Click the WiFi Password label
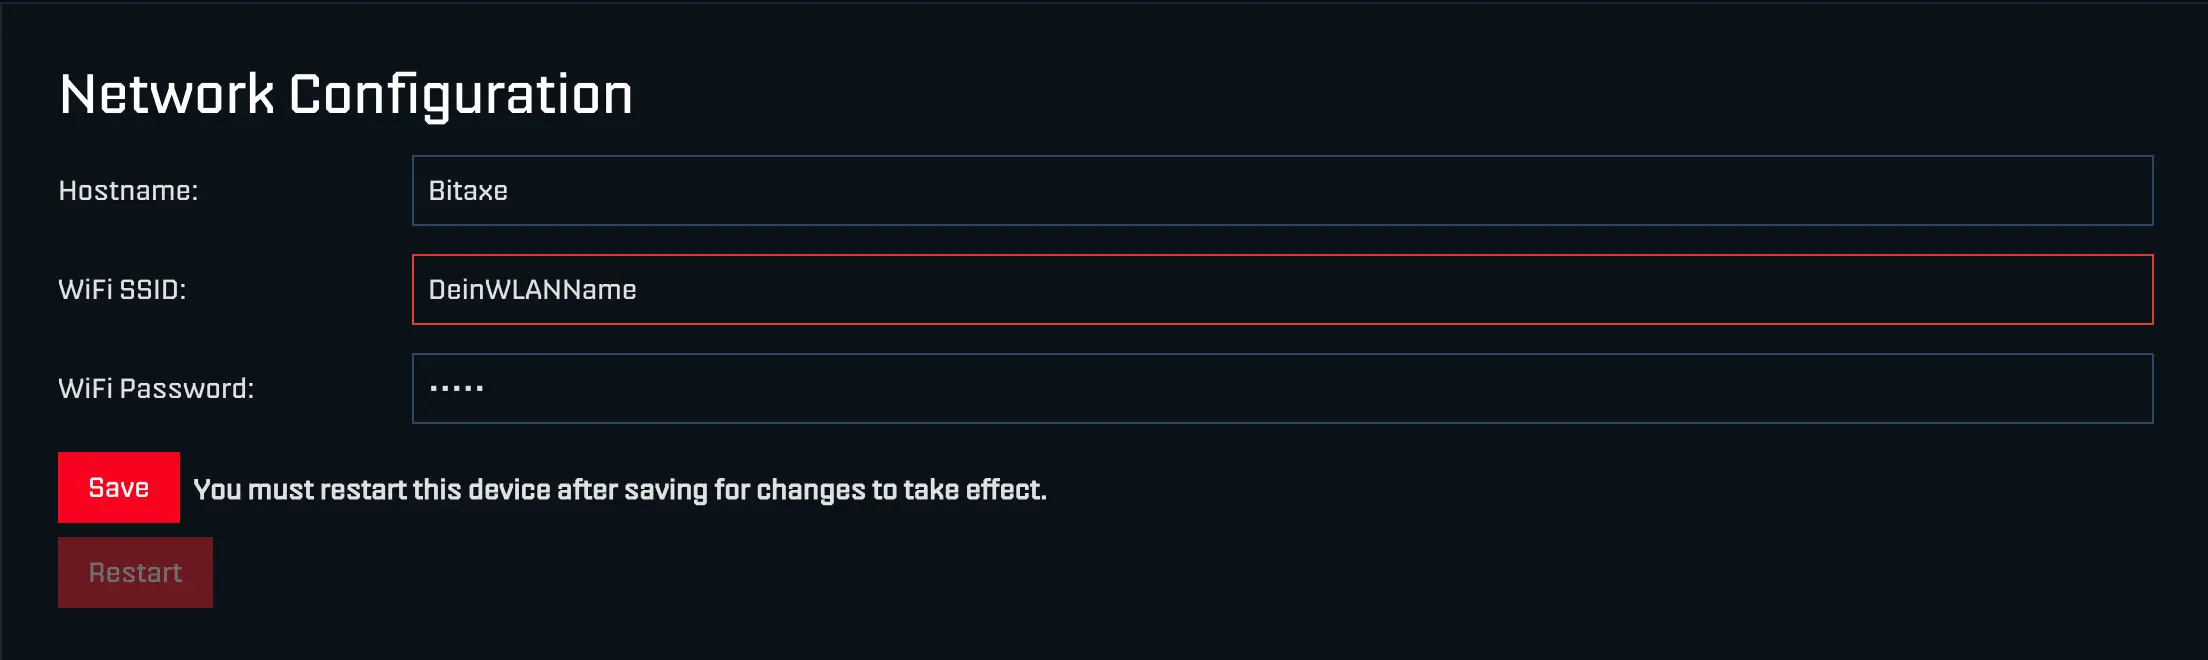 click(157, 388)
